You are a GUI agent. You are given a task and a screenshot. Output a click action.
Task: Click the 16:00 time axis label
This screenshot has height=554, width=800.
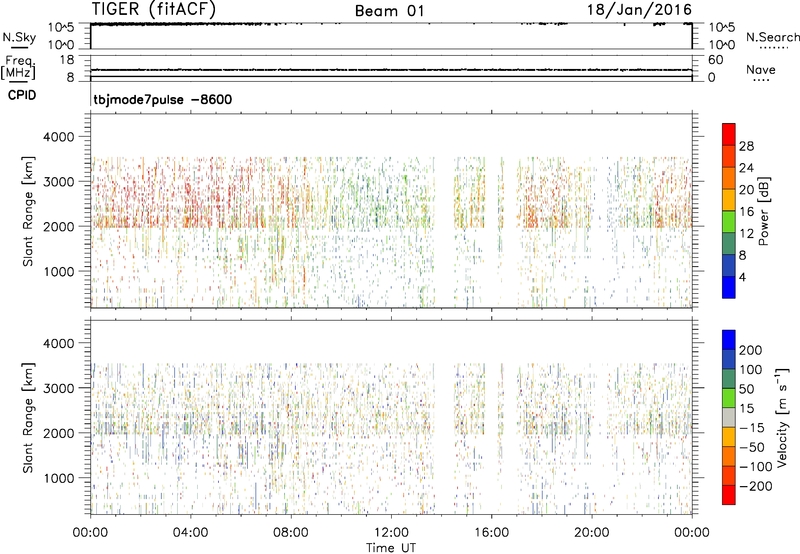click(x=491, y=533)
